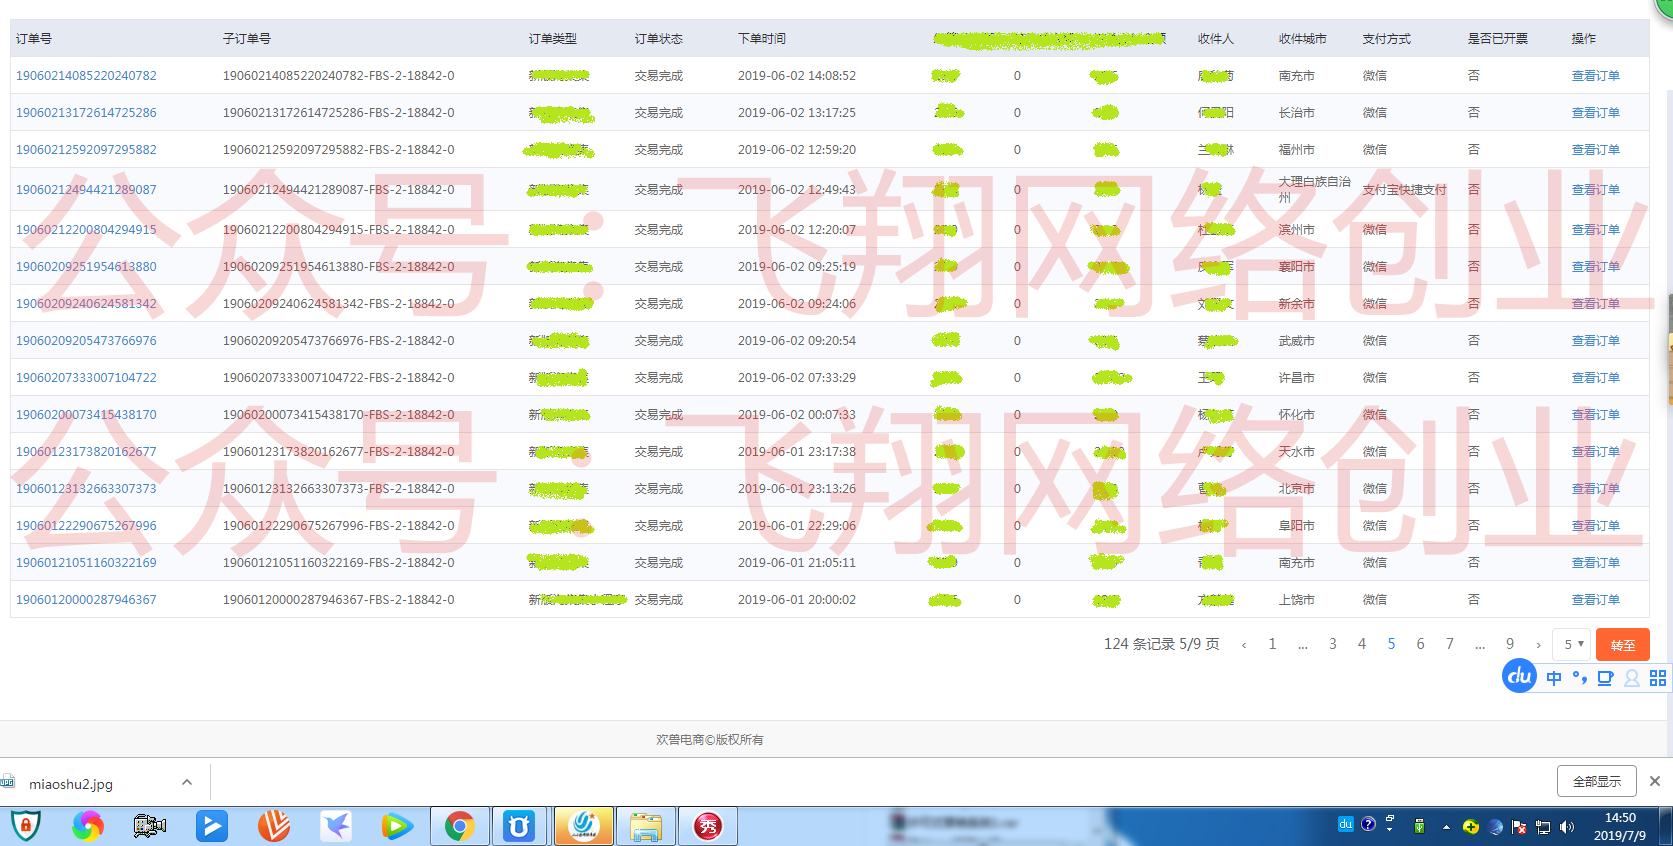Open the page number jump dropdown
The image size is (1673, 846).
click(x=1573, y=645)
